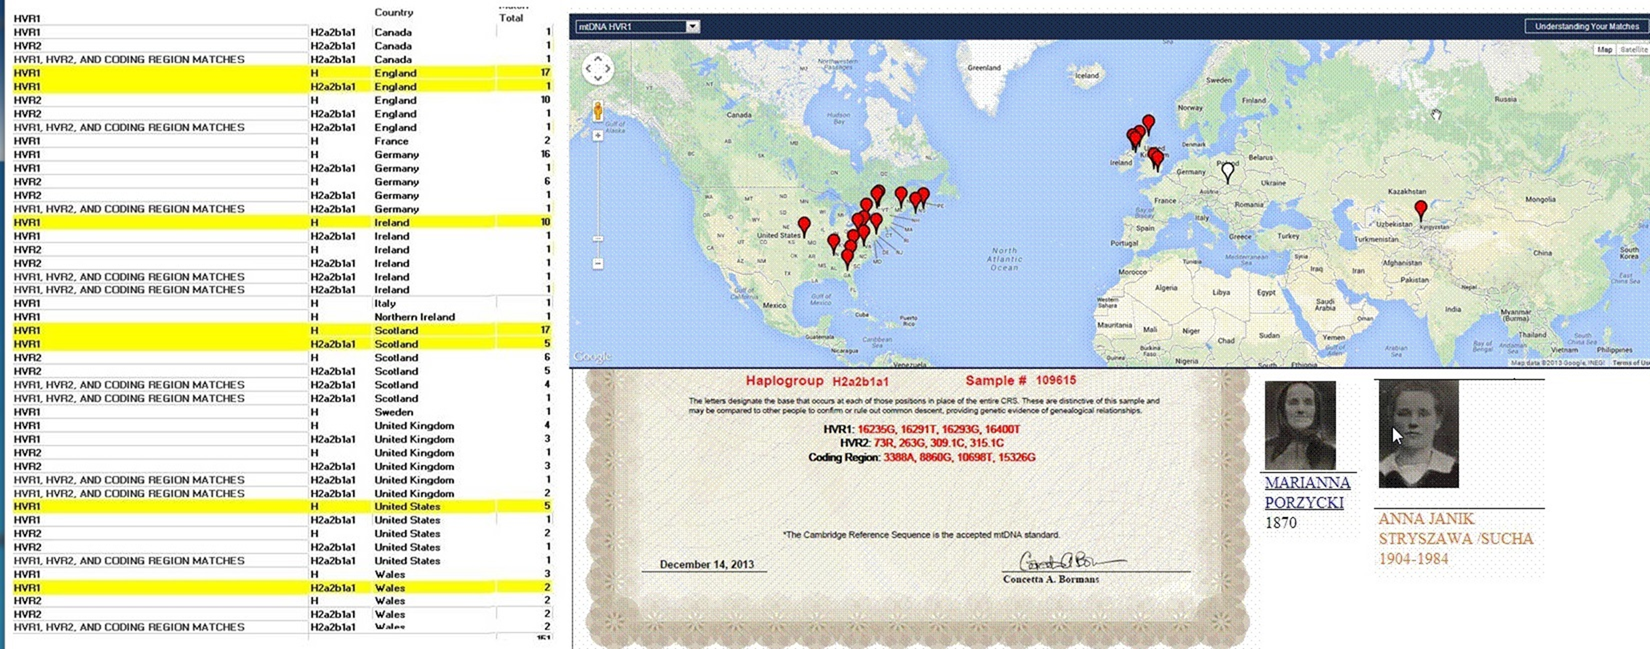Click the Total column header
1650x649 pixels.
[x=511, y=18]
